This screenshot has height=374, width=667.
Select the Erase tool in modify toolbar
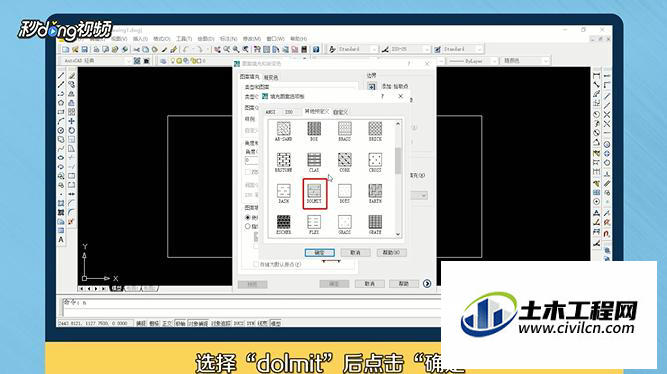(71, 75)
